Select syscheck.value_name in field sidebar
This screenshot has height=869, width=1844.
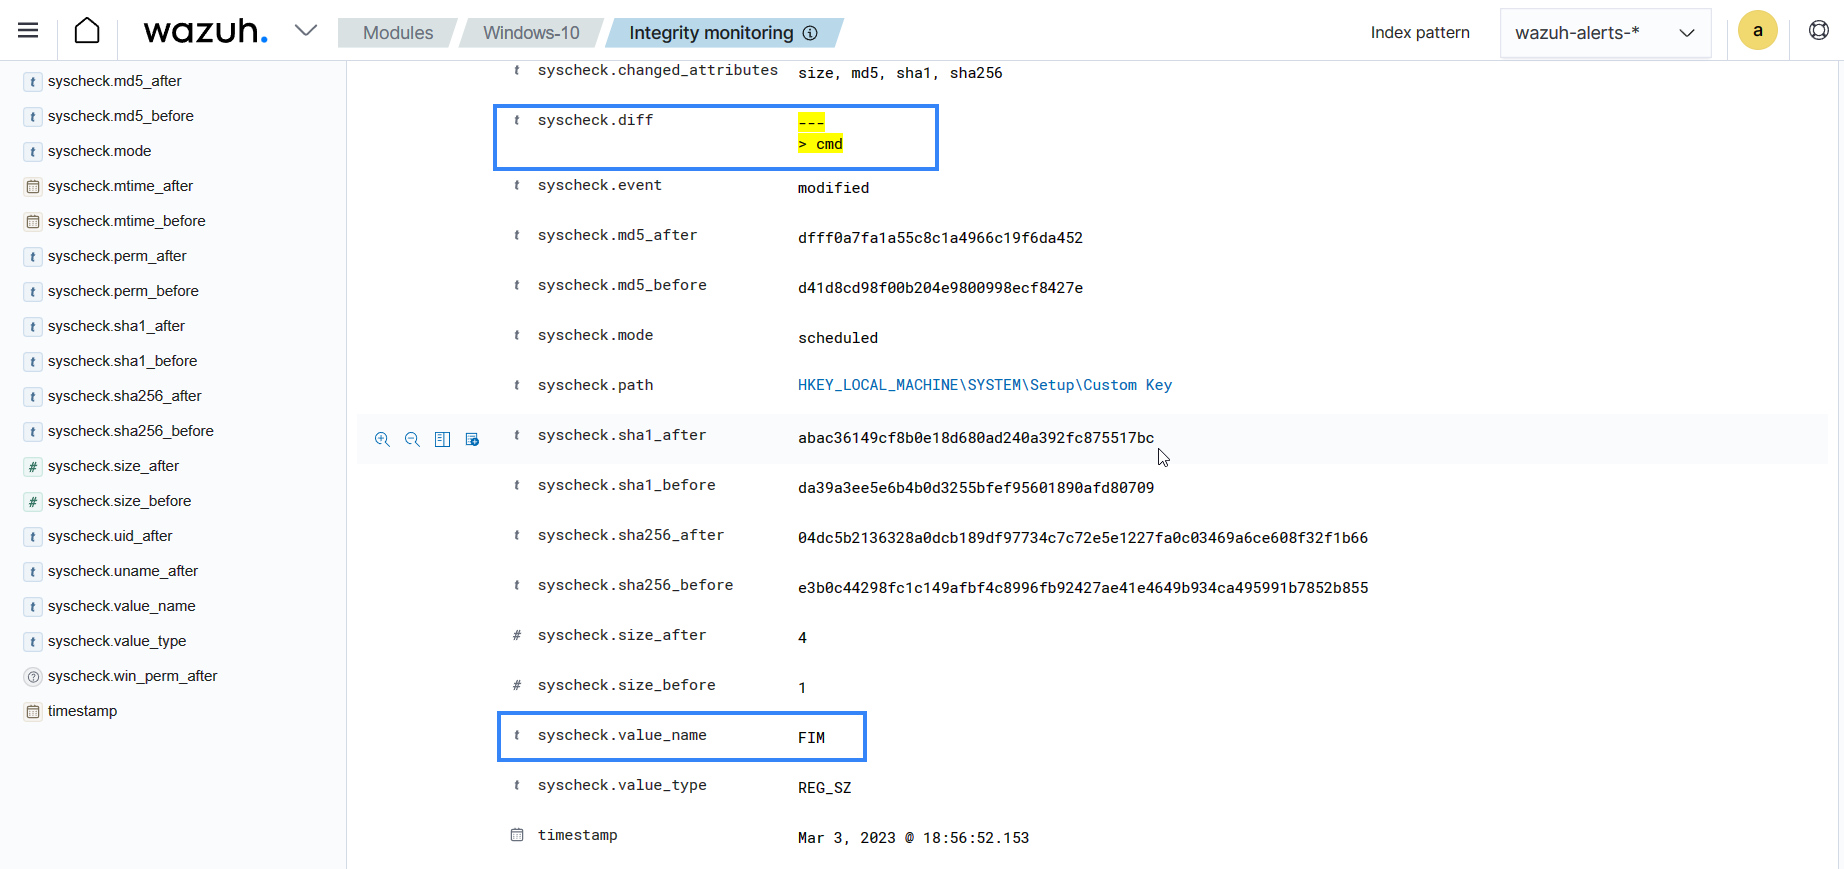tap(121, 606)
